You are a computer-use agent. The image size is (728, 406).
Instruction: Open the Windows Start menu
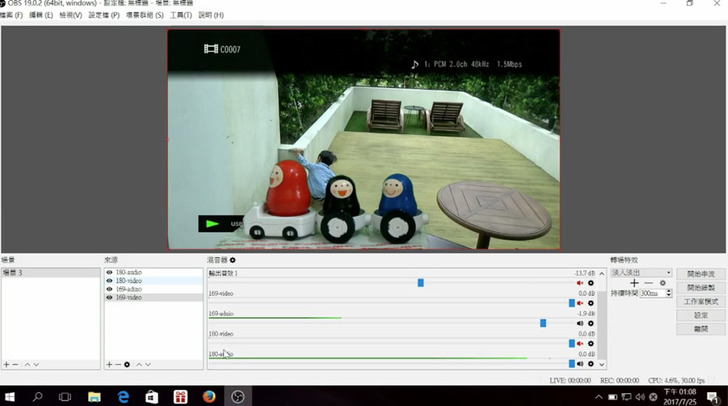[x=9, y=397]
